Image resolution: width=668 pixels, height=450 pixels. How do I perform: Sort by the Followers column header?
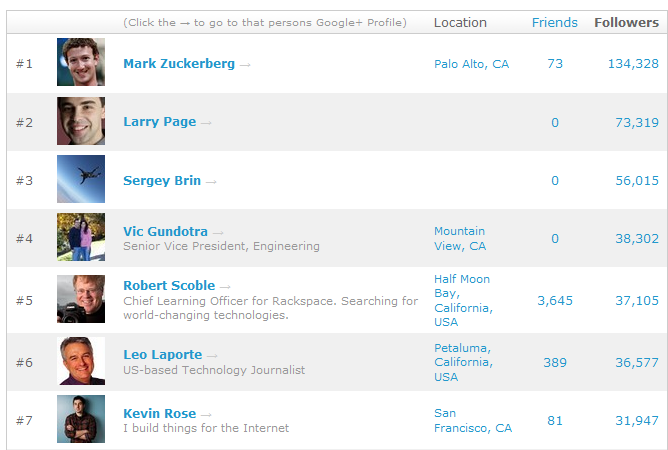(x=626, y=23)
